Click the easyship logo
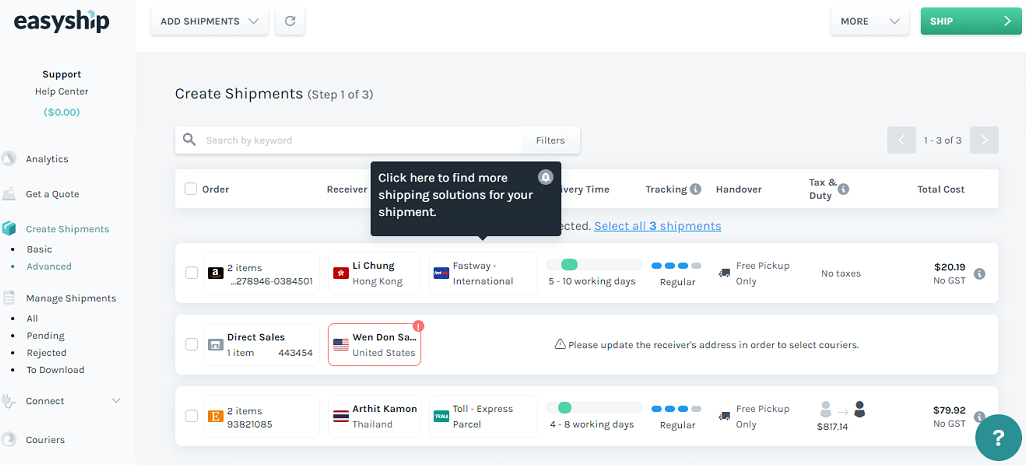Screen dimensions: 1026x465 tap(62, 21)
